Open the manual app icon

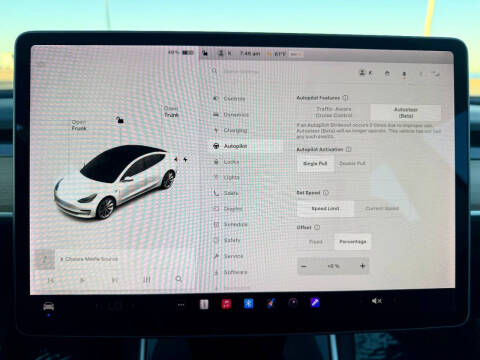coord(204,304)
